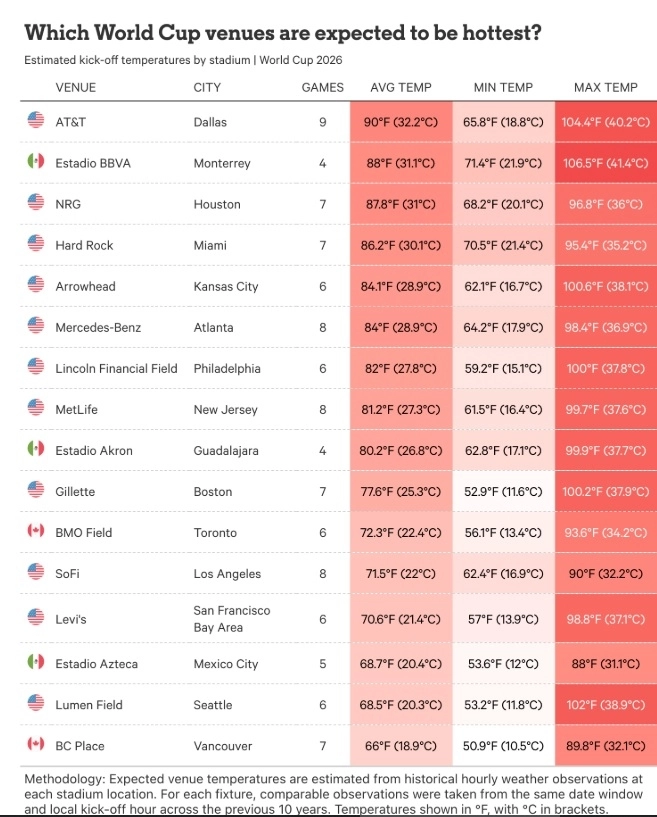The height and width of the screenshot is (817, 657).
Task: Click the GAMES column header
Action: (x=323, y=88)
